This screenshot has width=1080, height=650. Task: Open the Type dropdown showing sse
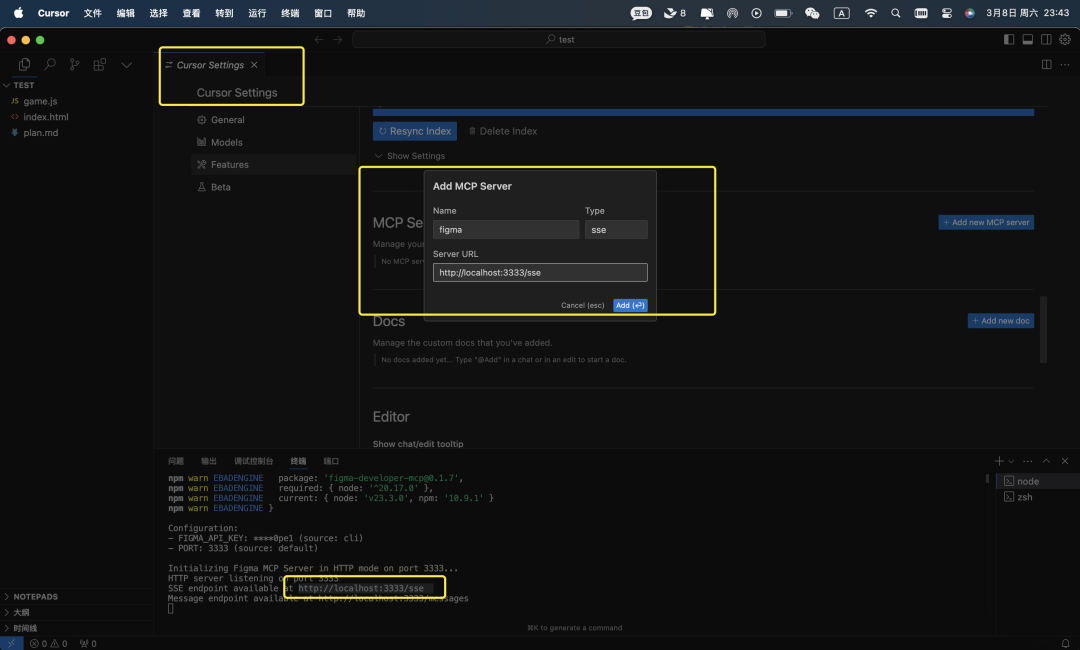click(616, 230)
